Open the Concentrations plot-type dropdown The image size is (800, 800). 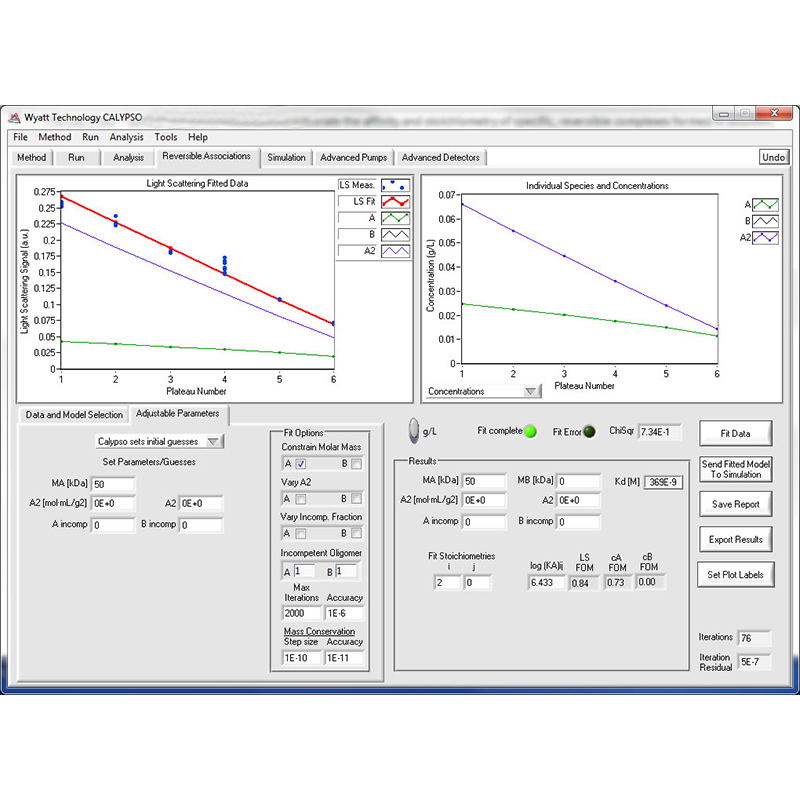(x=484, y=391)
